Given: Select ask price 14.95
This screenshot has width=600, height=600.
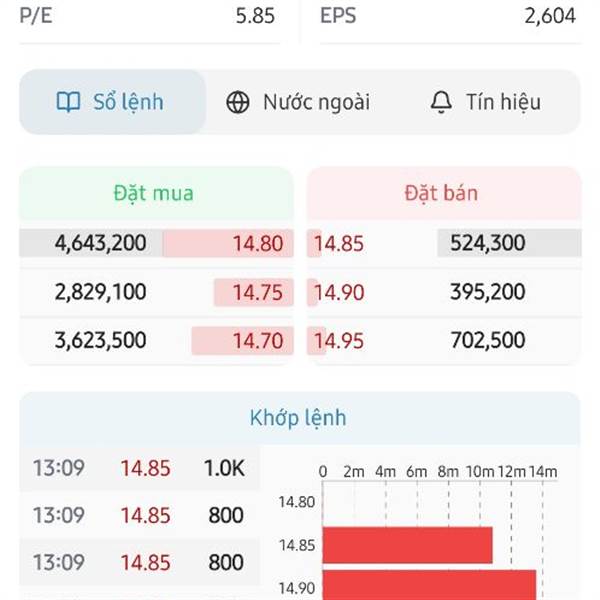Looking at the screenshot, I should 339,340.
